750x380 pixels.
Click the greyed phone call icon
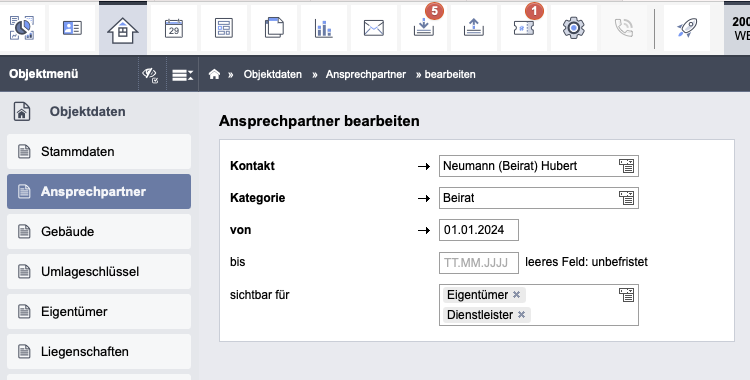[x=624, y=28]
